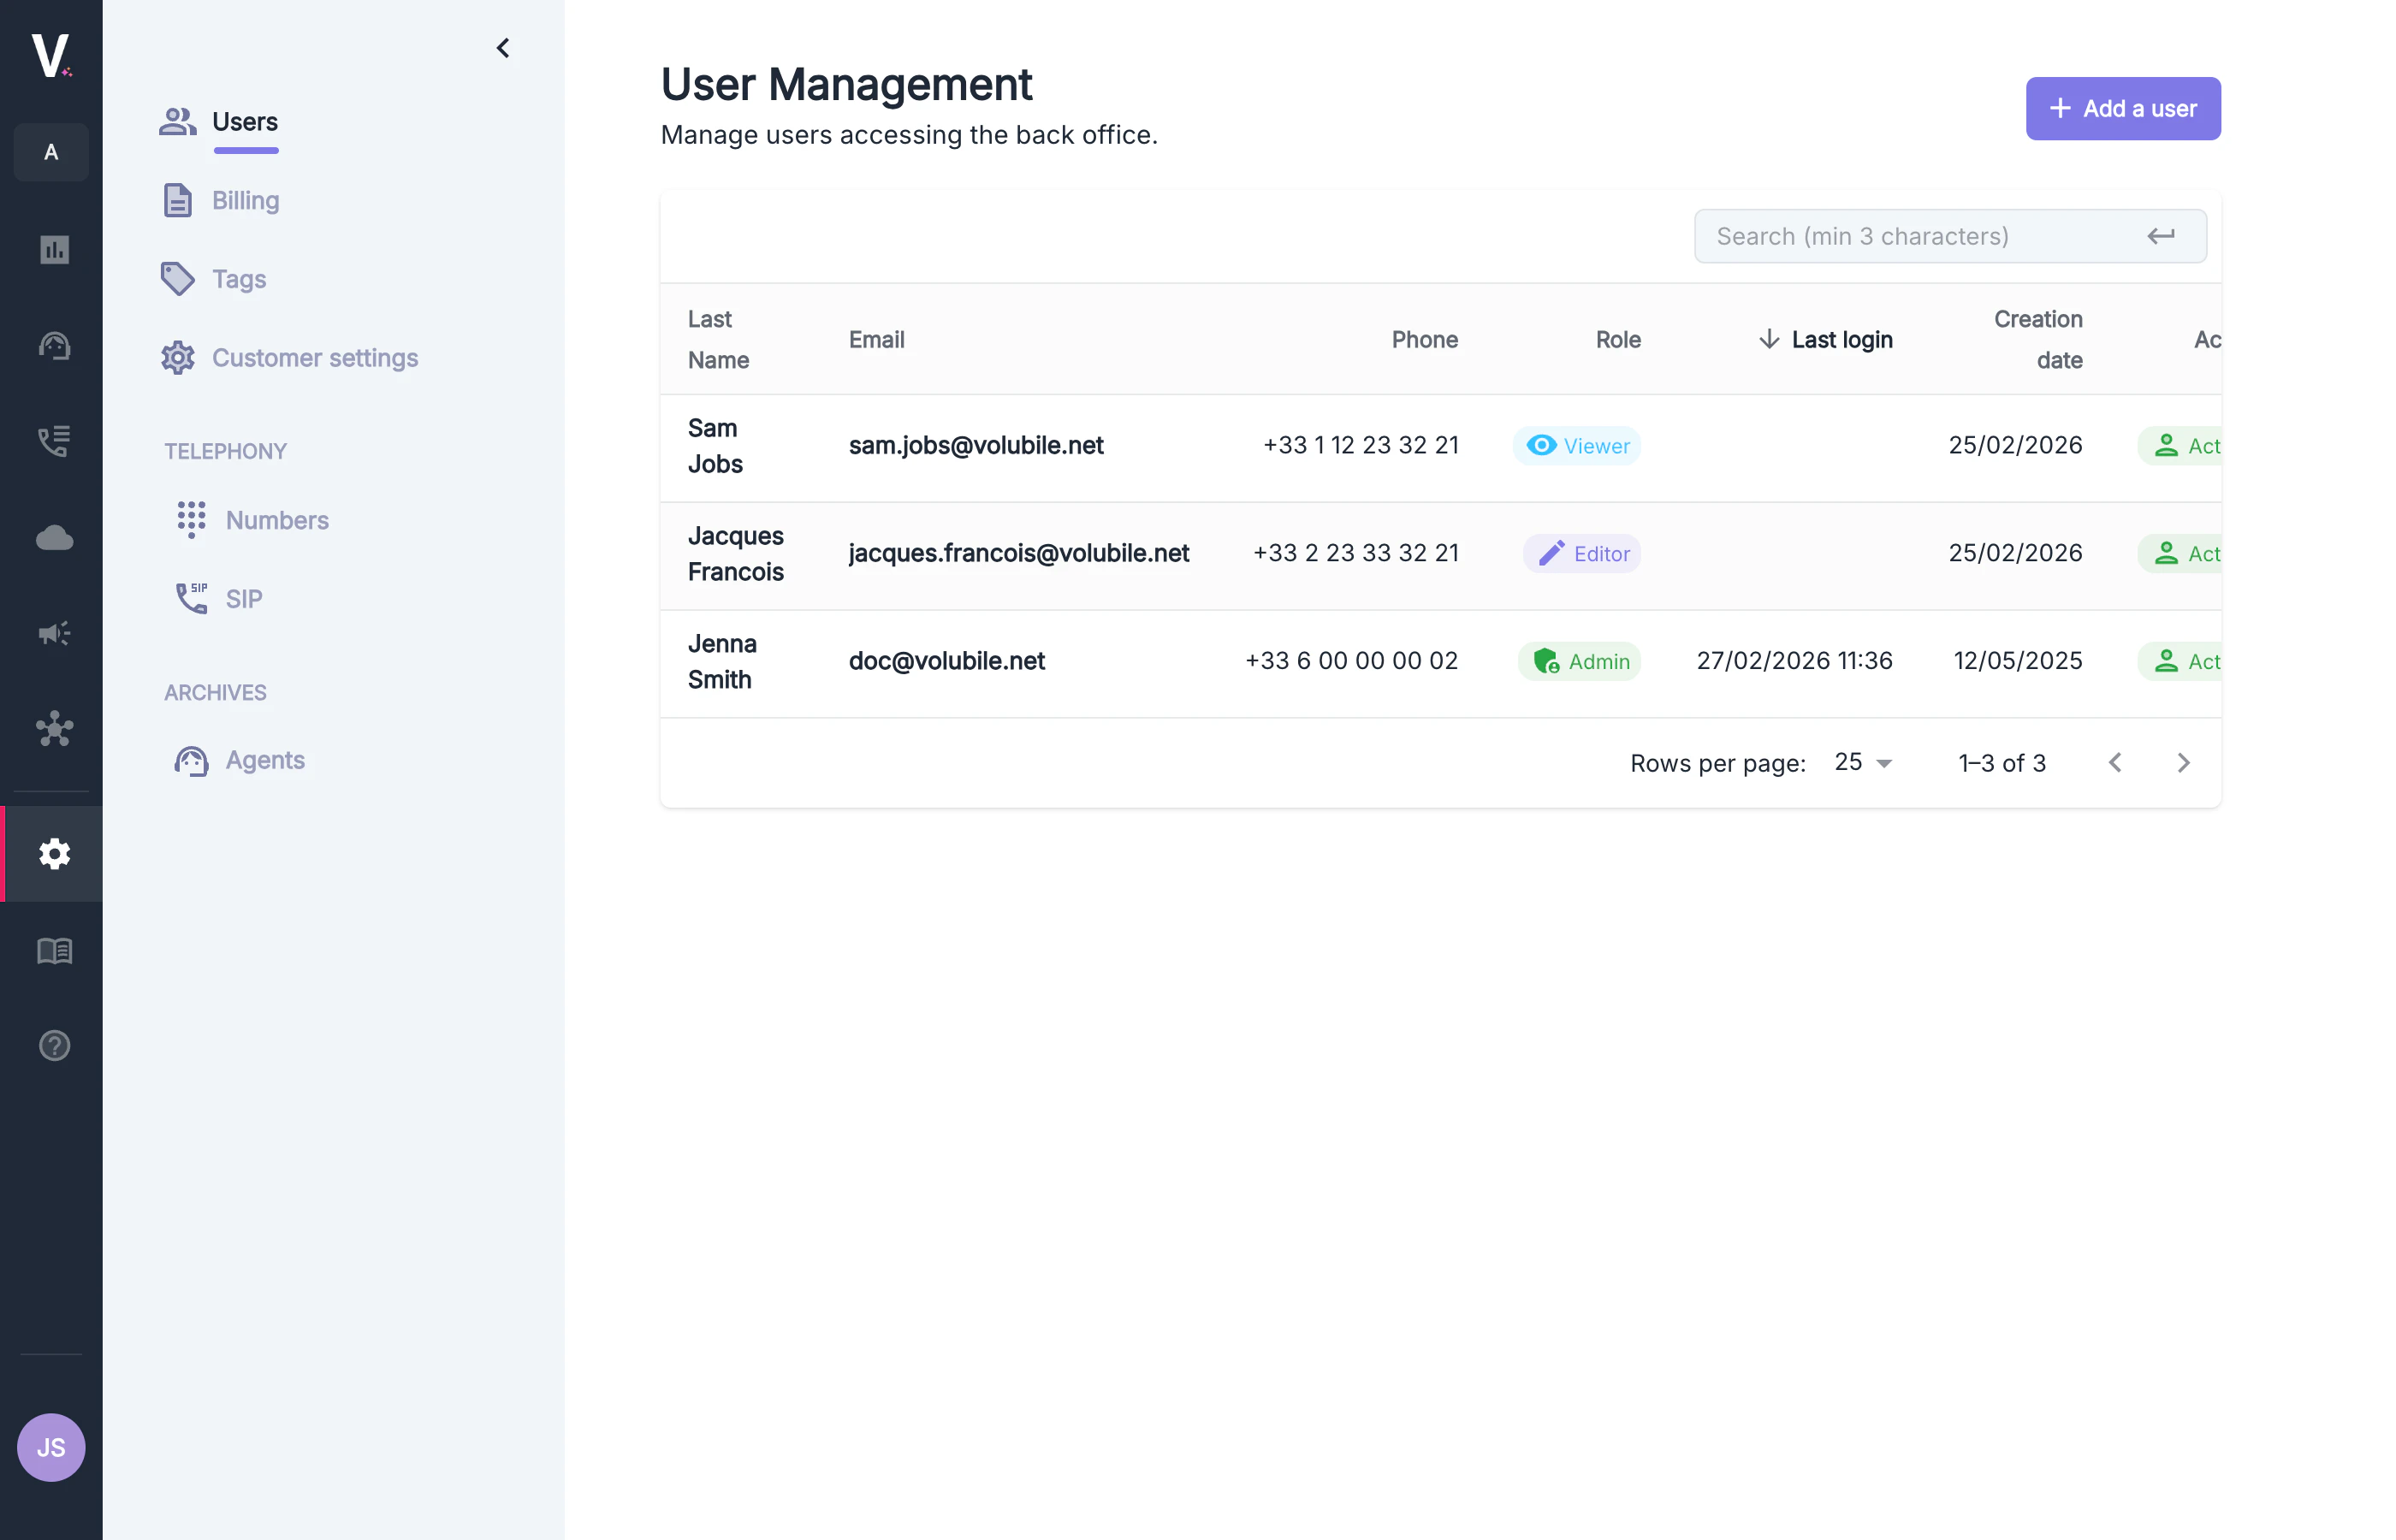Viewport: 2396px width, 1540px height.
Task: Open the analytics bar-chart icon in sidebar
Action: pyautogui.click(x=51, y=250)
